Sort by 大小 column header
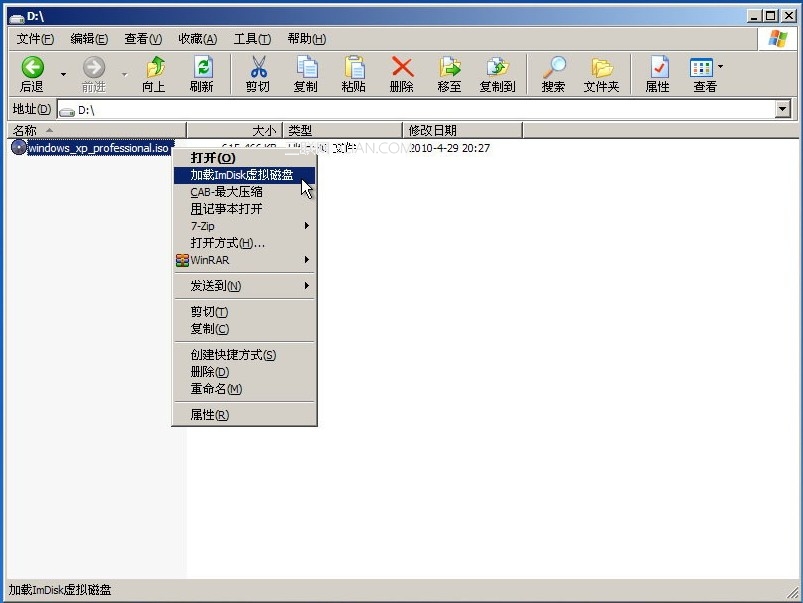The image size is (803, 603). [235, 130]
